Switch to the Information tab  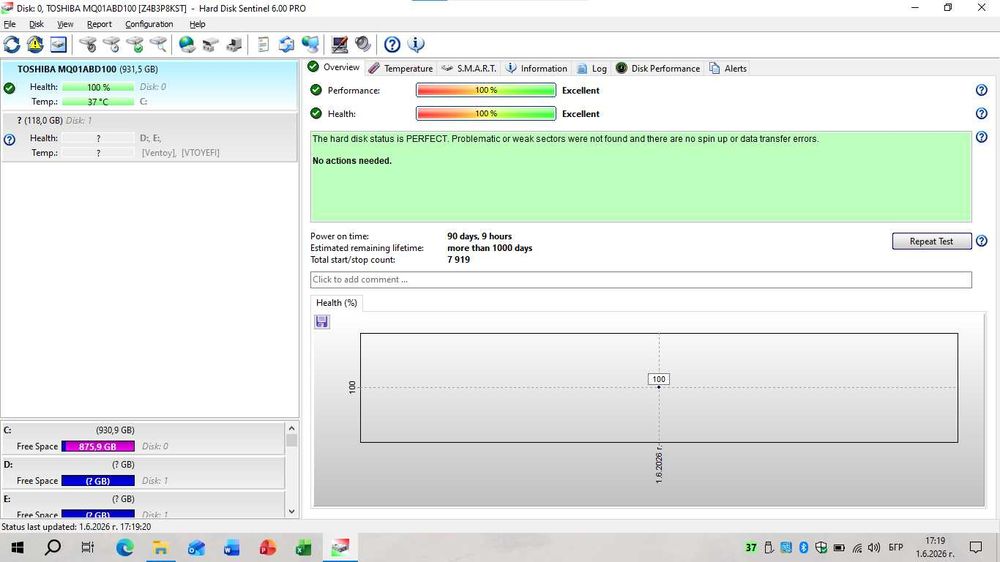pyautogui.click(x=536, y=68)
